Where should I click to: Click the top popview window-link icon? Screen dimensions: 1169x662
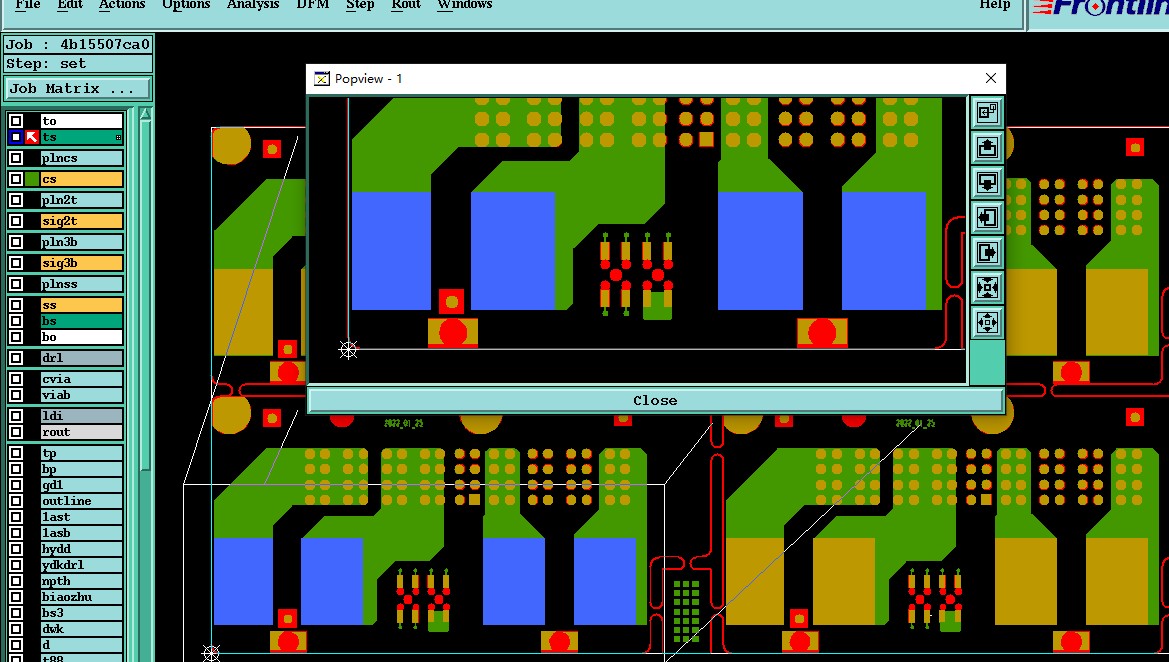point(987,113)
